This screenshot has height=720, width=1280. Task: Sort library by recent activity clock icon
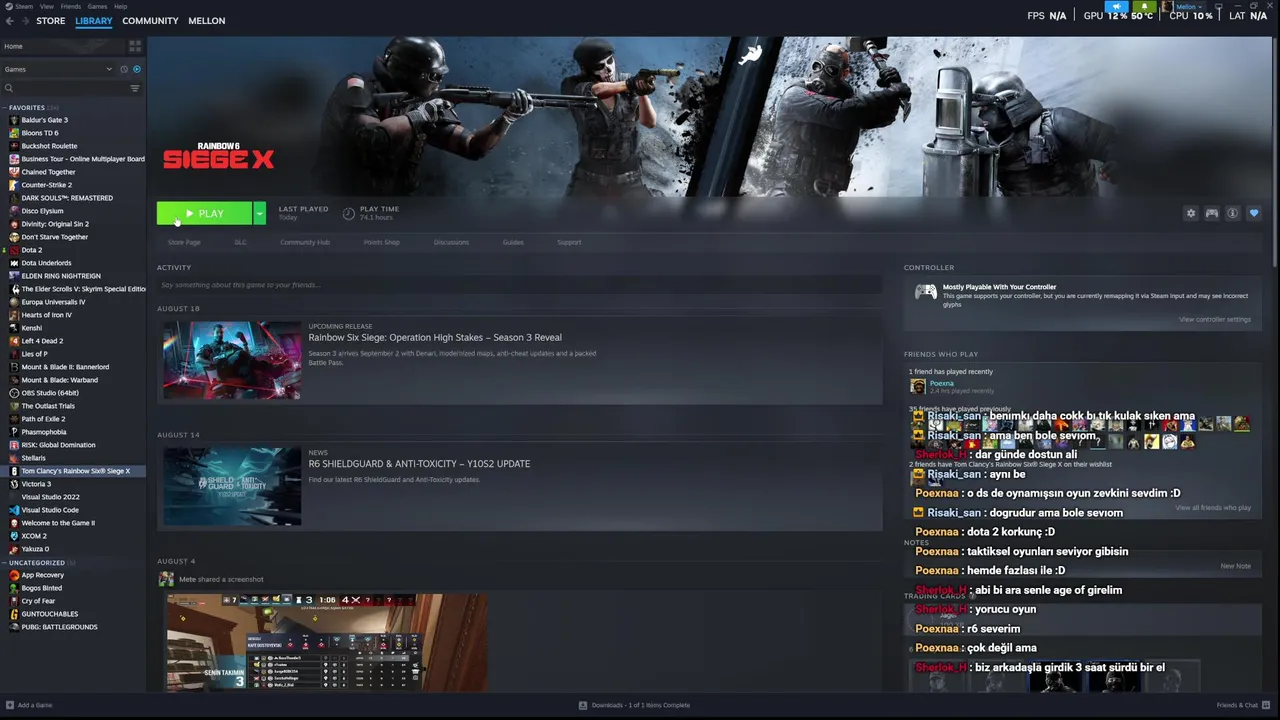124,69
